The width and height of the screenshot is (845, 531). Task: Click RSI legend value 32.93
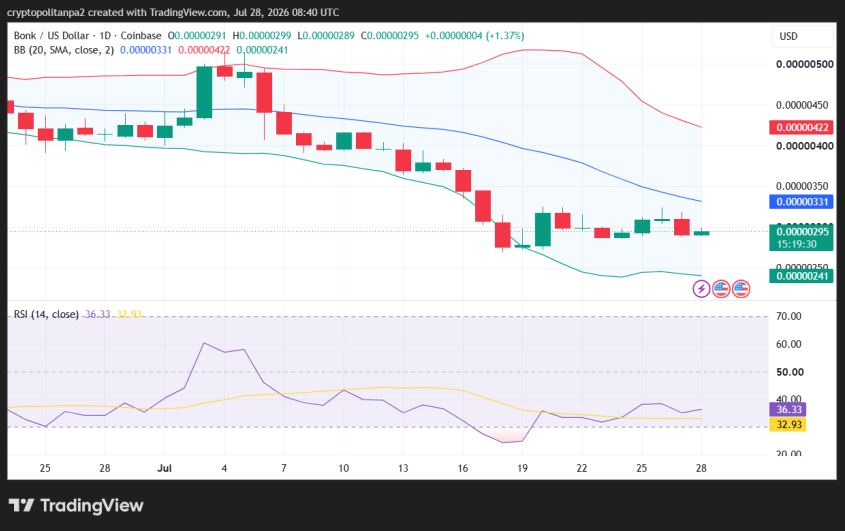[129, 314]
